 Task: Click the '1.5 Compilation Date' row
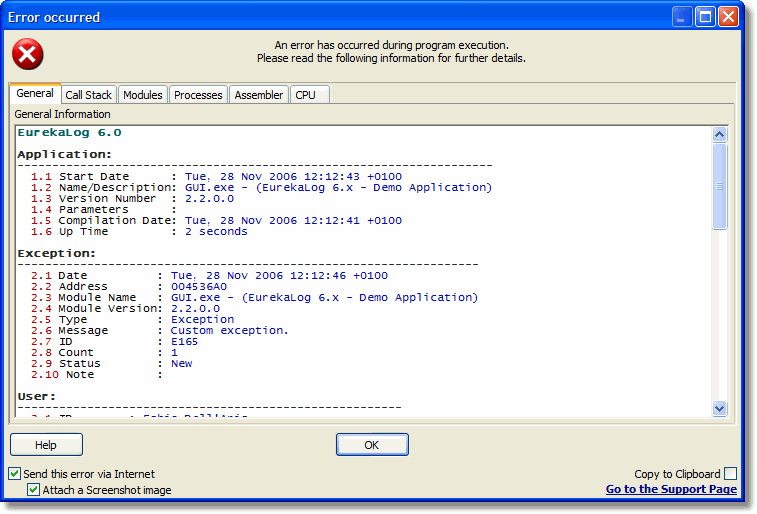click(216, 221)
